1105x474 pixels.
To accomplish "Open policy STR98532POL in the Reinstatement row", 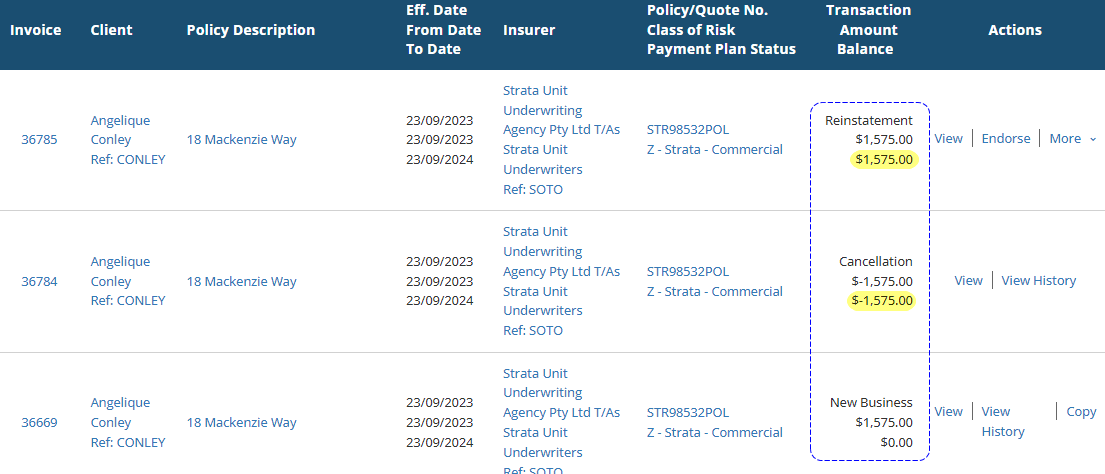I will click(x=688, y=130).
